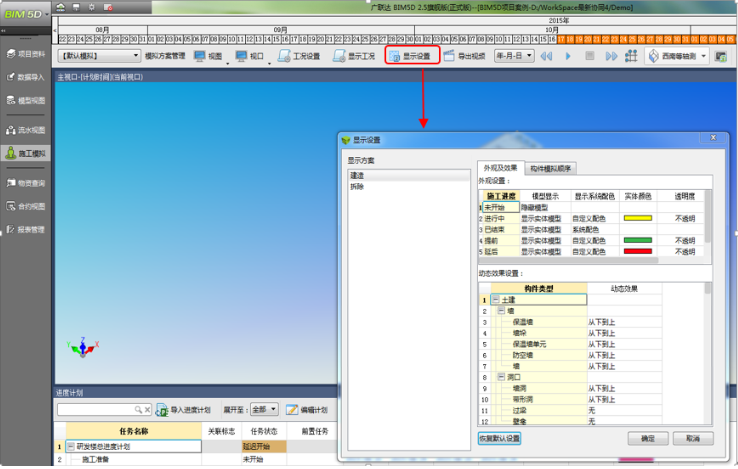738x469 pixels.
Task: Click the red-dot record icon in title bar
Action: 108,7
